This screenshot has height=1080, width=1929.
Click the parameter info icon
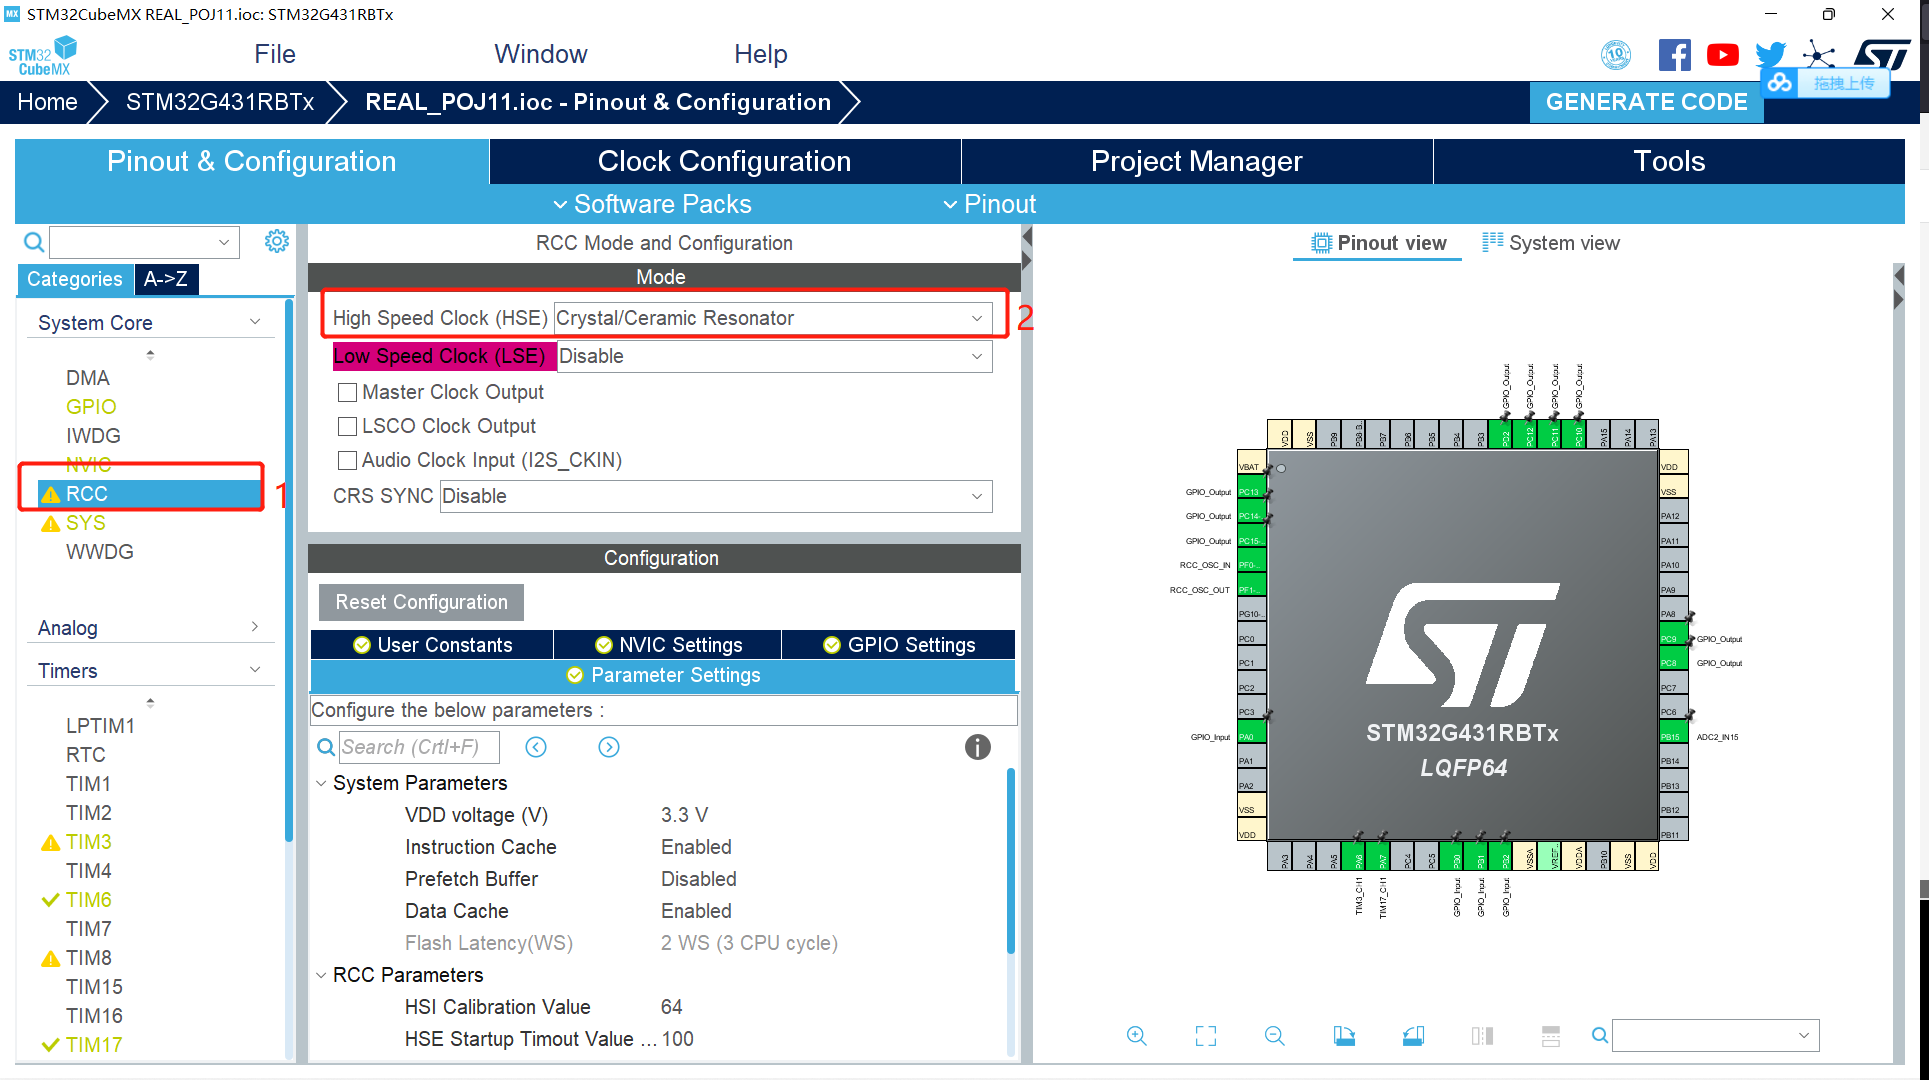coord(977,747)
